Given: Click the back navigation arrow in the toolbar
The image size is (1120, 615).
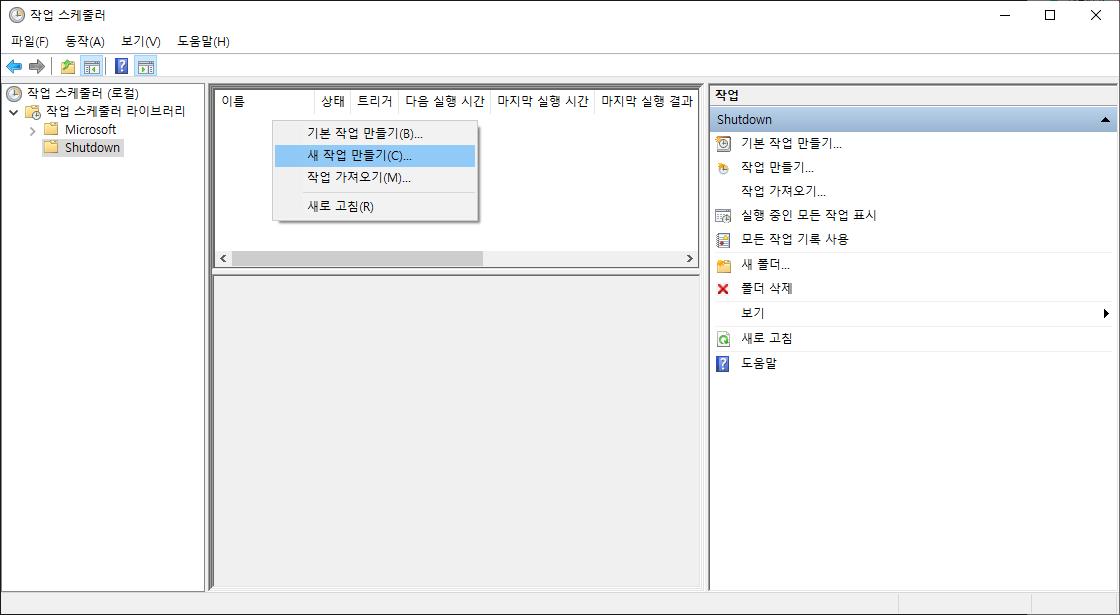Looking at the screenshot, I should click(x=13, y=67).
